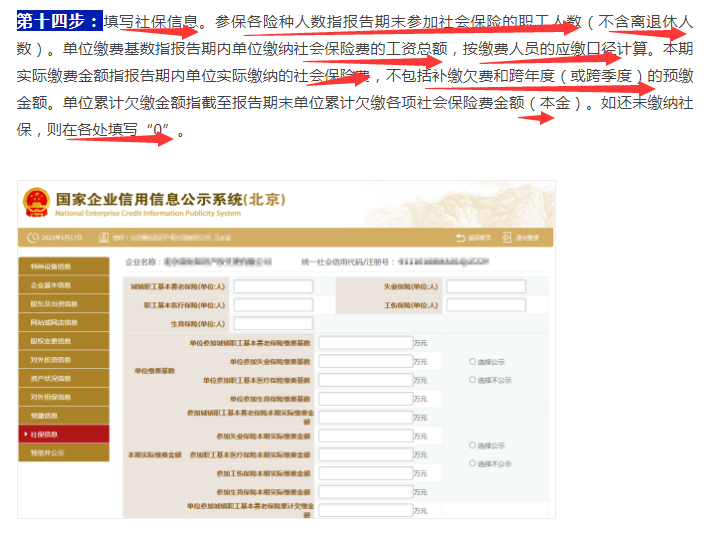Click the 退出登录 logout icon
Screen dimensions: 723x545
click(x=507, y=238)
